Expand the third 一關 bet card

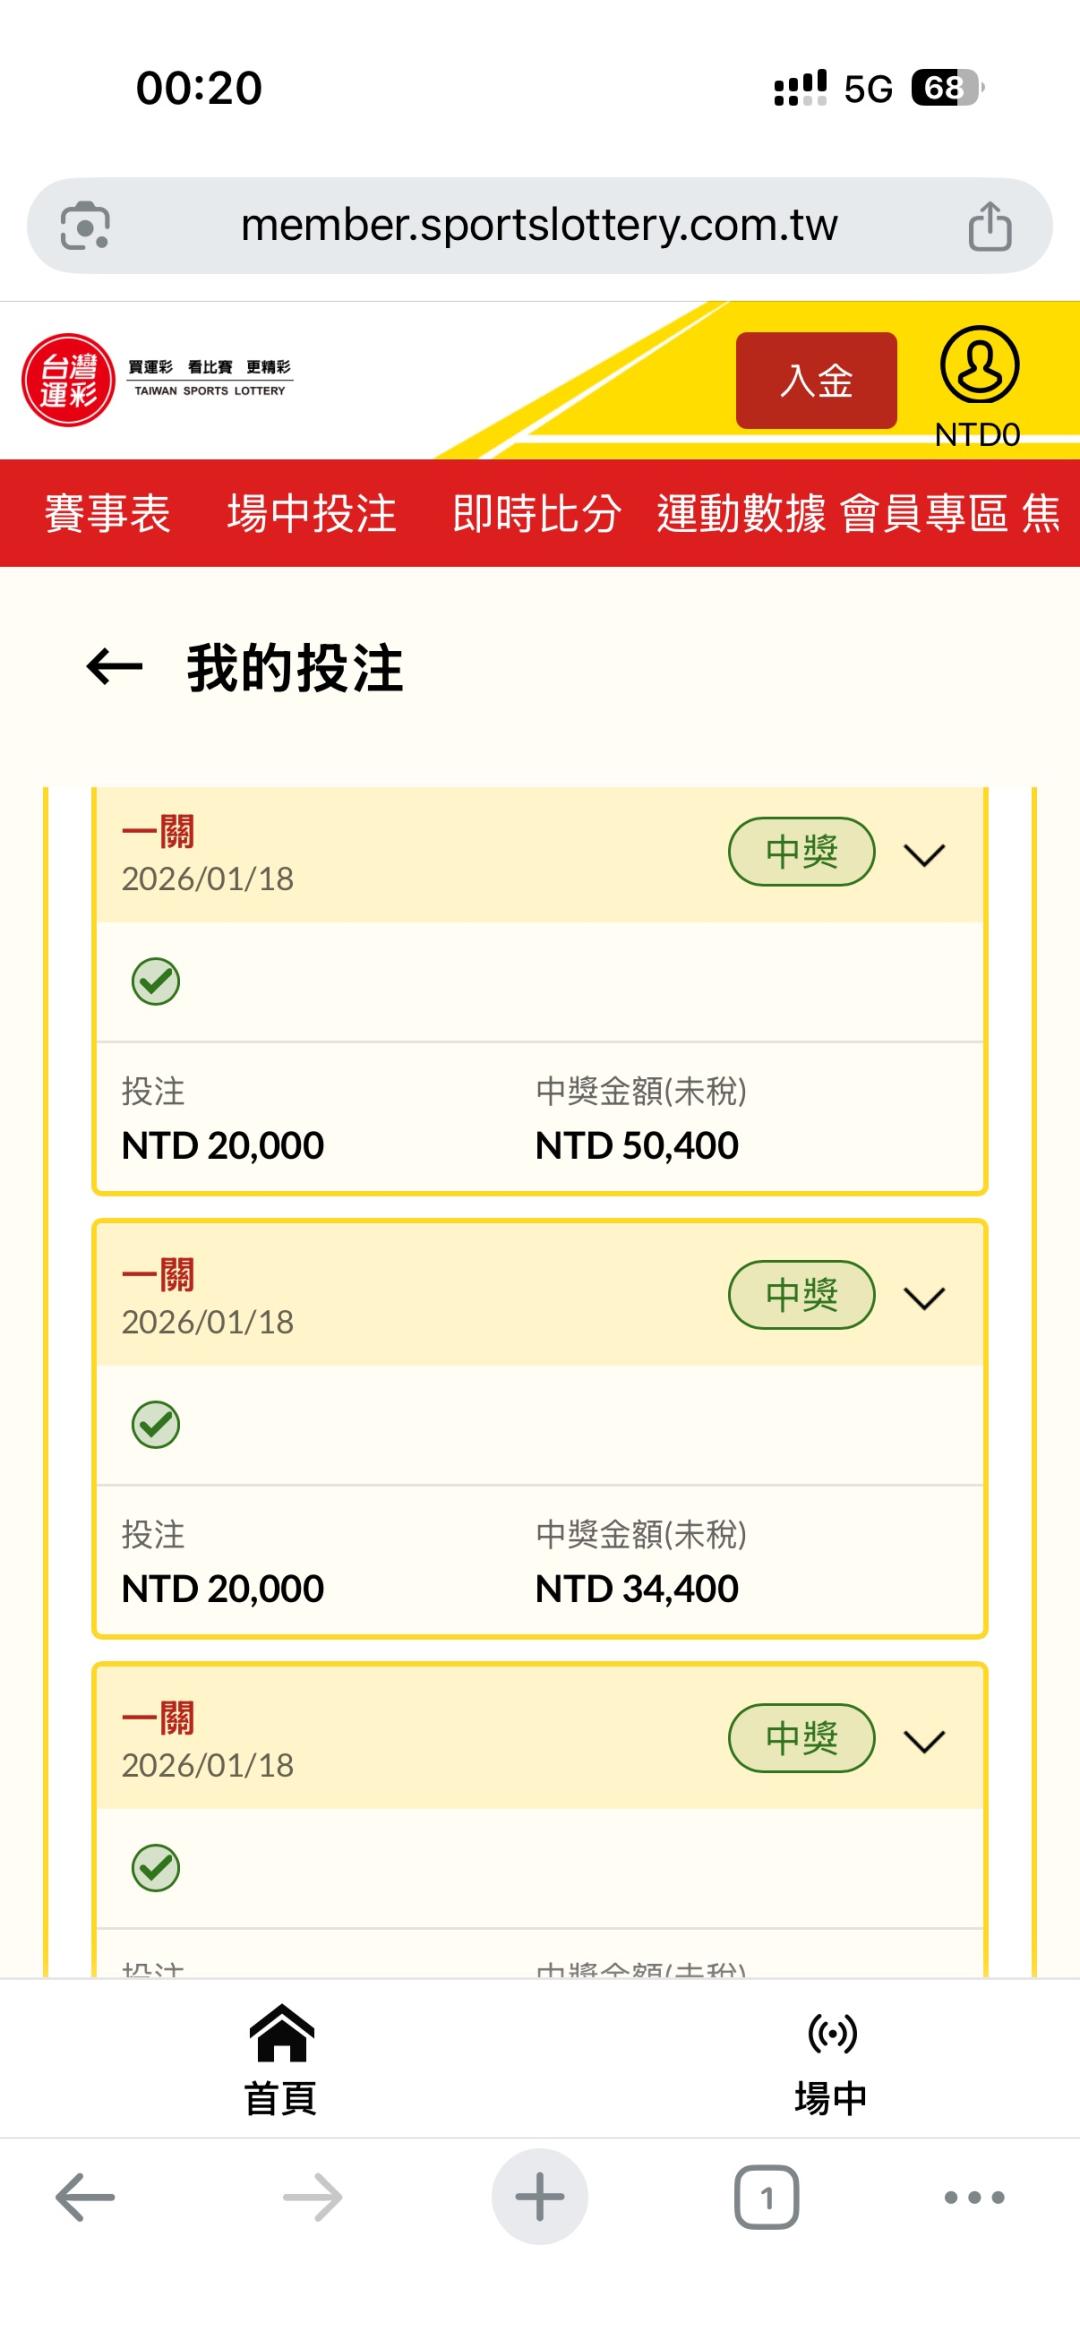coord(924,1741)
